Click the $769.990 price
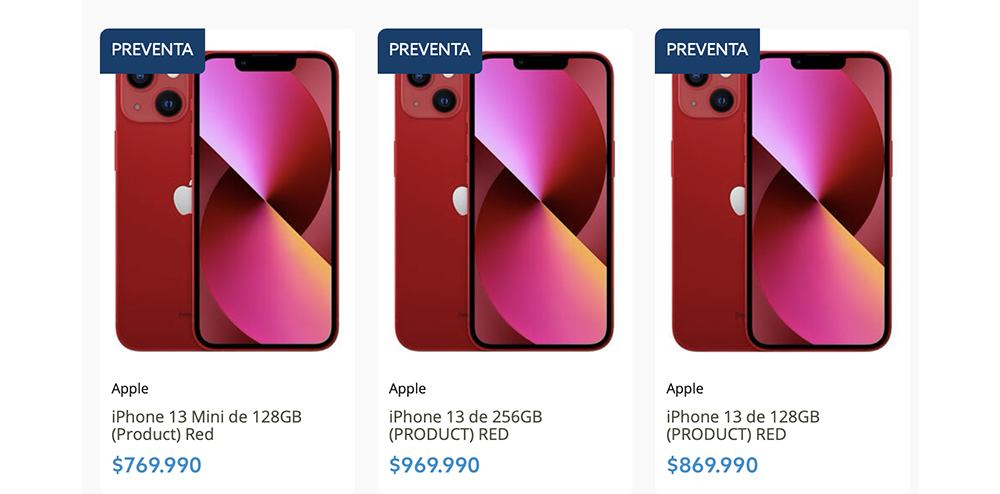 [x=157, y=465]
